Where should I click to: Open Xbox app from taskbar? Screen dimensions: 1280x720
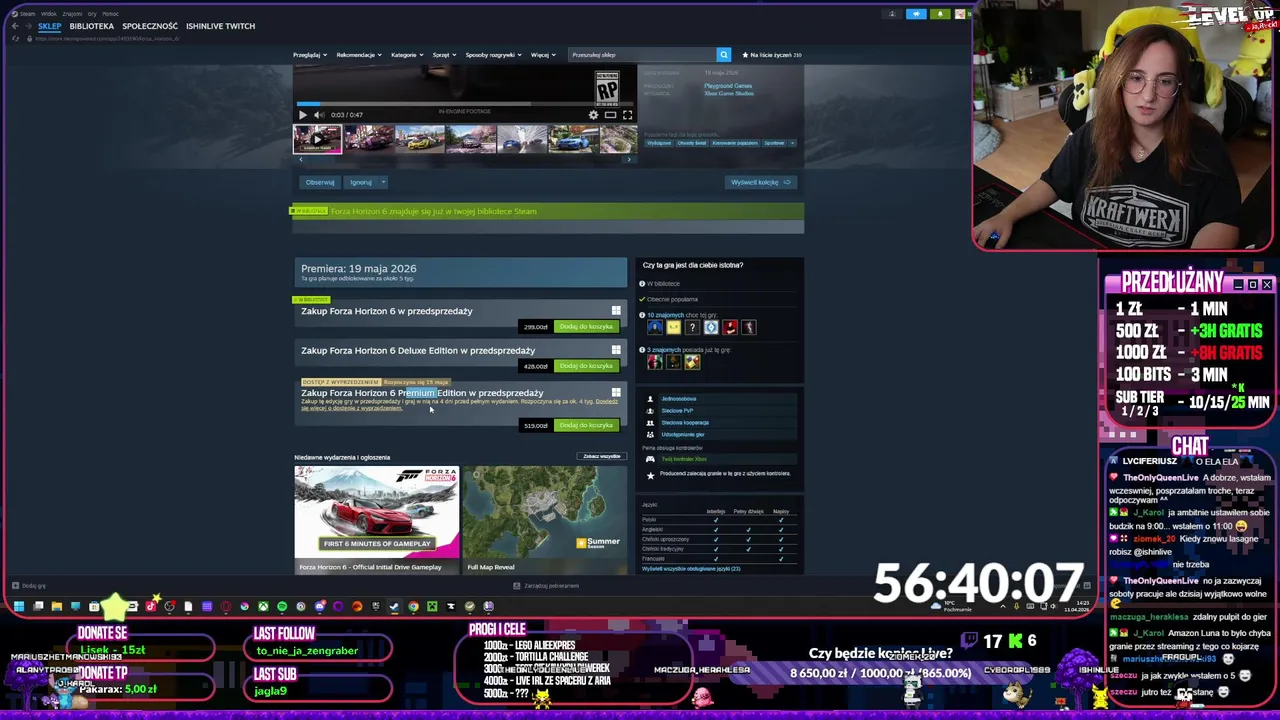tap(263, 606)
